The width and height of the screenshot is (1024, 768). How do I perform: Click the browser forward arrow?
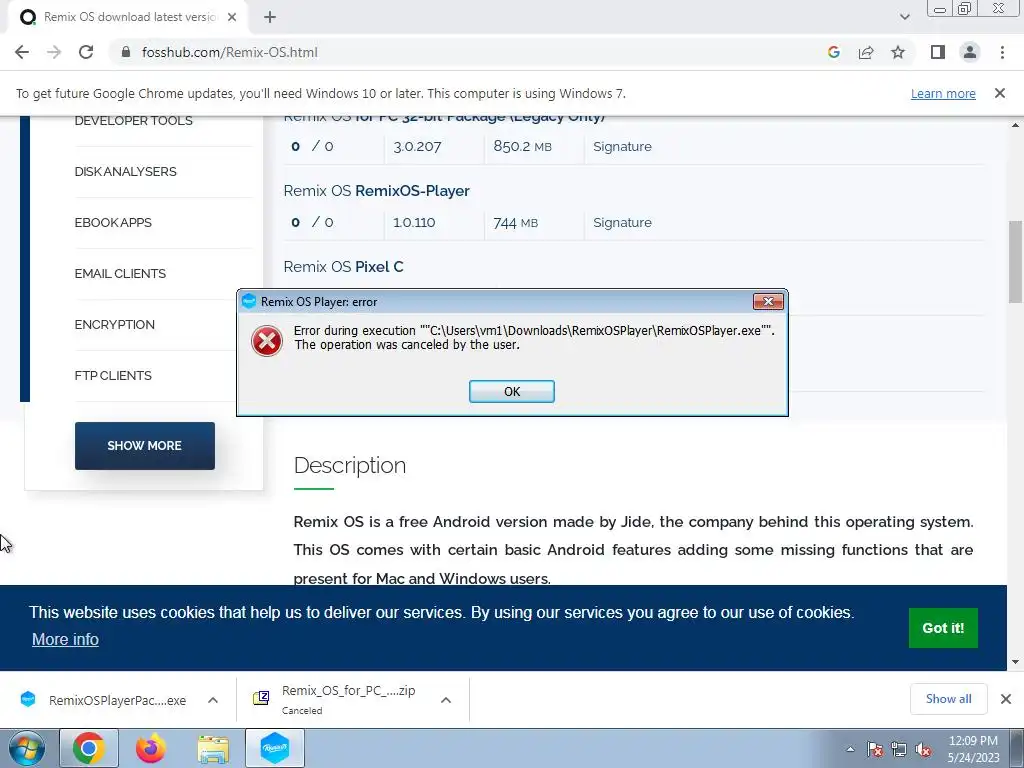point(54,52)
